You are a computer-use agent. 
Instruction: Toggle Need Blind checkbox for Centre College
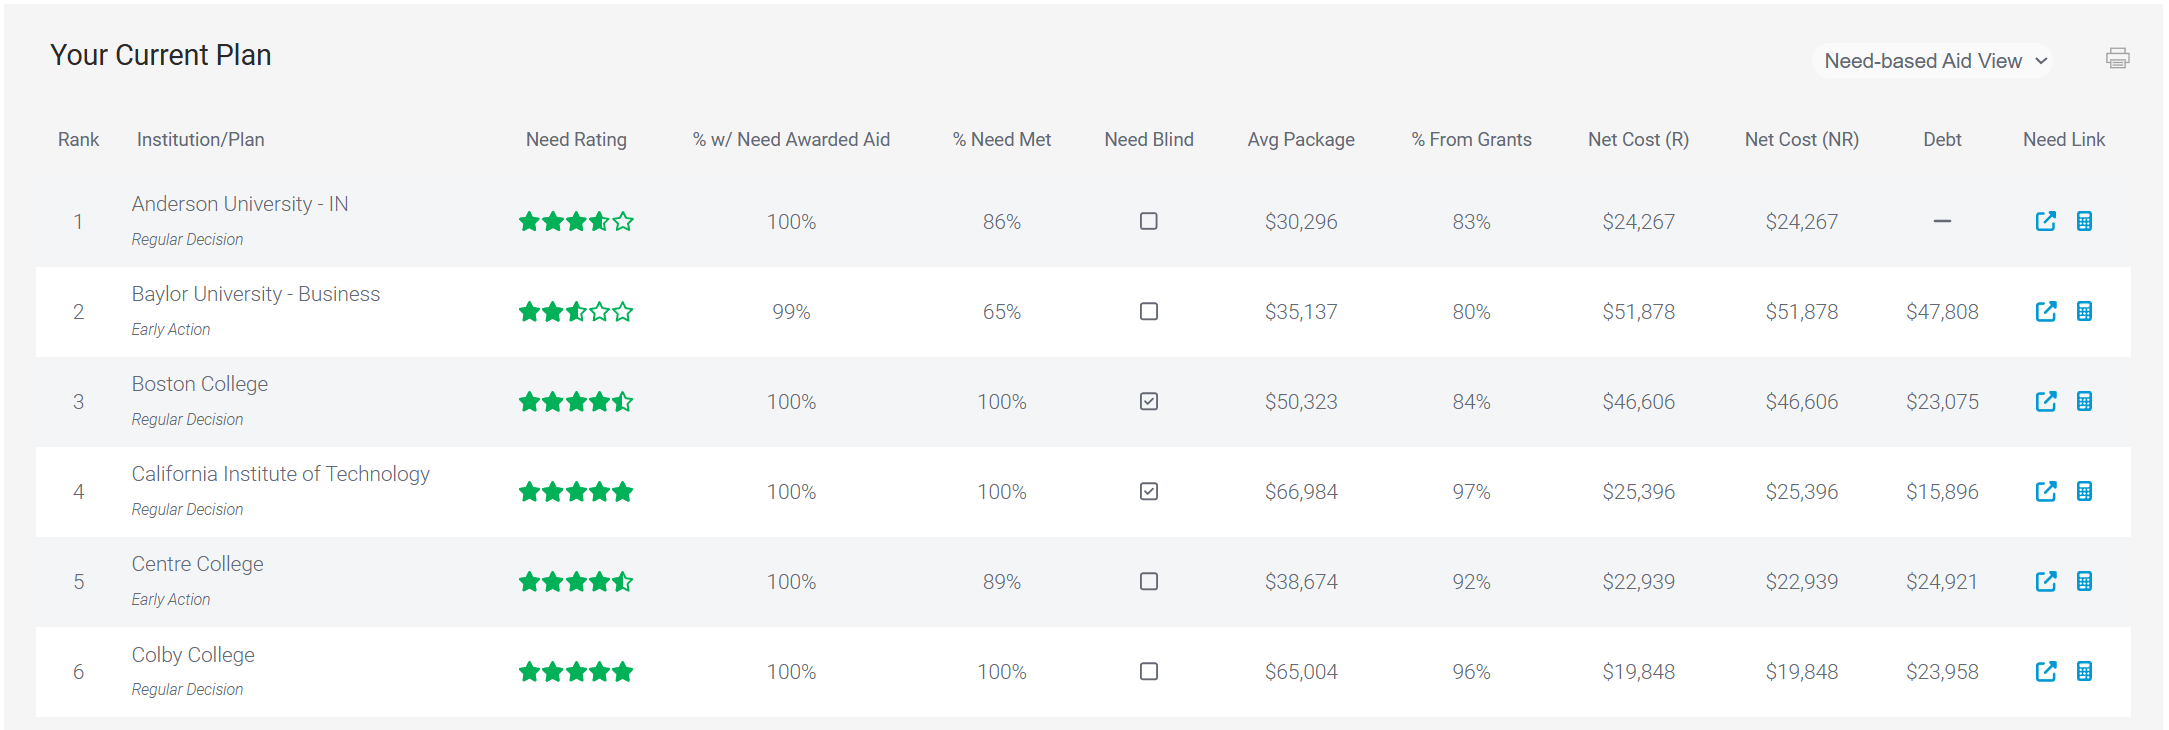point(1149,581)
